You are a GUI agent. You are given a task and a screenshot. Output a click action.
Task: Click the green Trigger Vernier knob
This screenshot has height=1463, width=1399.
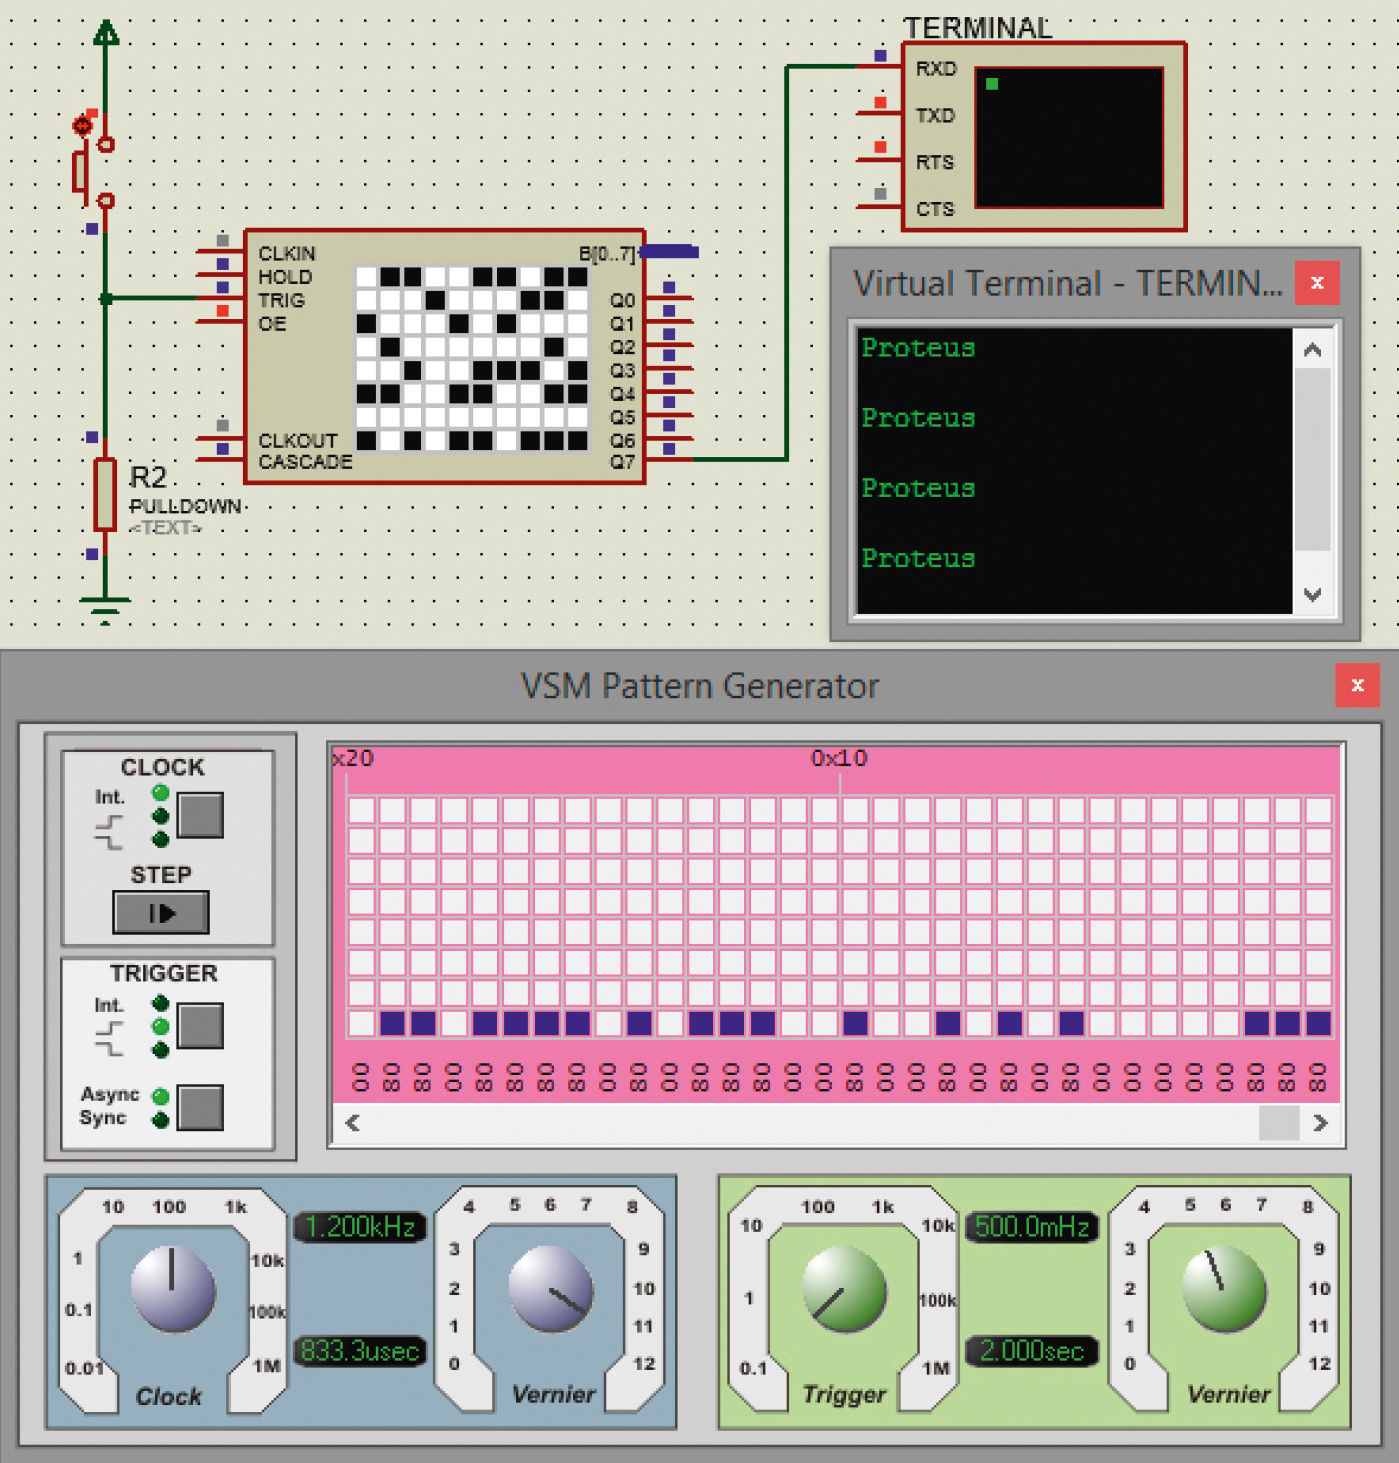point(1224,1289)
